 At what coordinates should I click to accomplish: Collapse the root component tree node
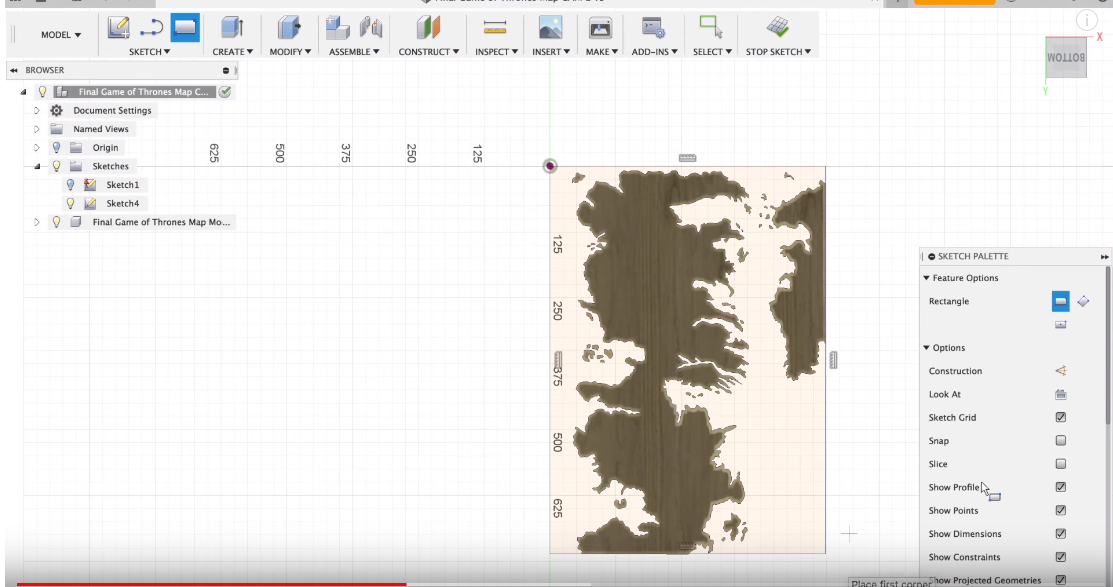(x=23, y=92)
